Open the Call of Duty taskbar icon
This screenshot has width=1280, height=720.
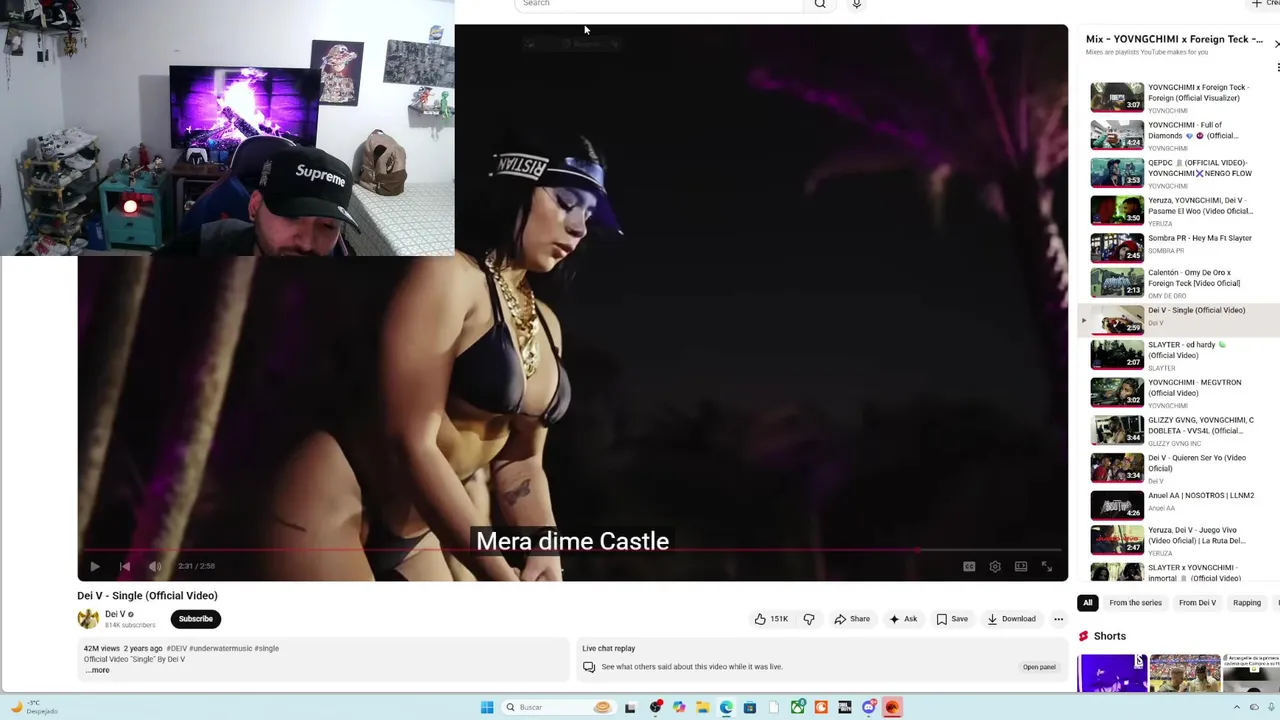tap(845, 708)
